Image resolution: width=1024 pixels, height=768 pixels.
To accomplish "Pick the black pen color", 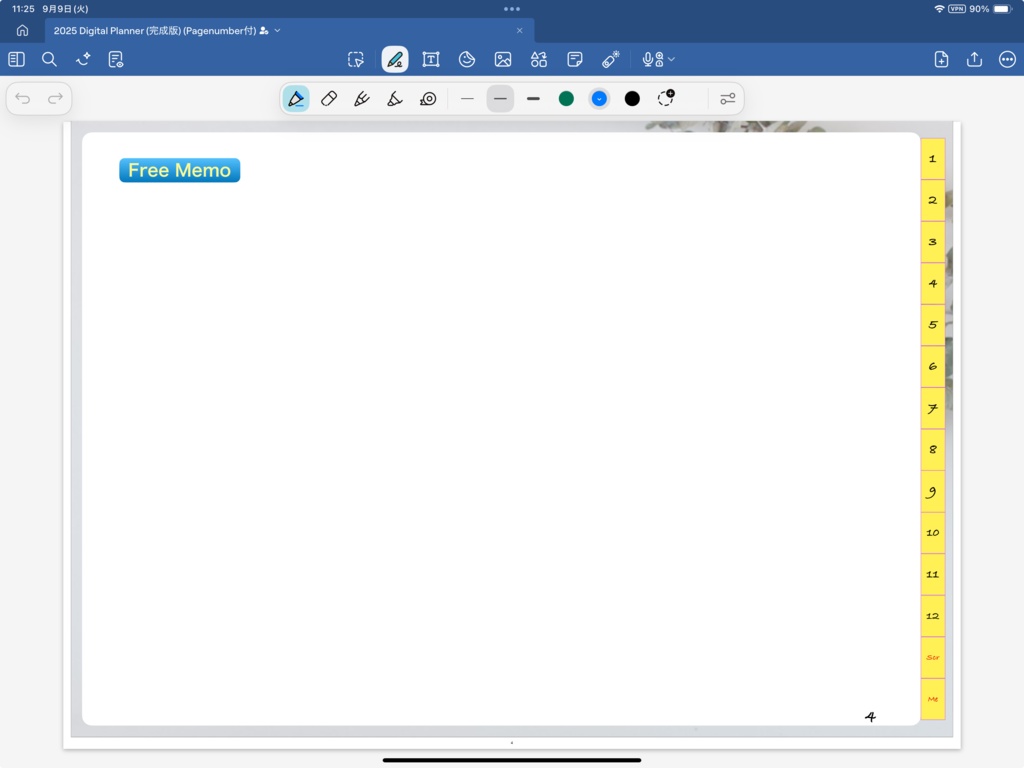I will point(632,99).
